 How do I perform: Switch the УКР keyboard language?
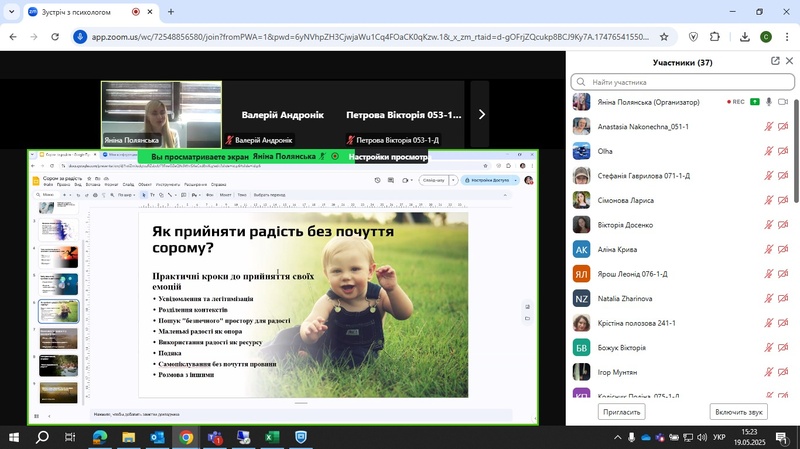coord(719,437)
